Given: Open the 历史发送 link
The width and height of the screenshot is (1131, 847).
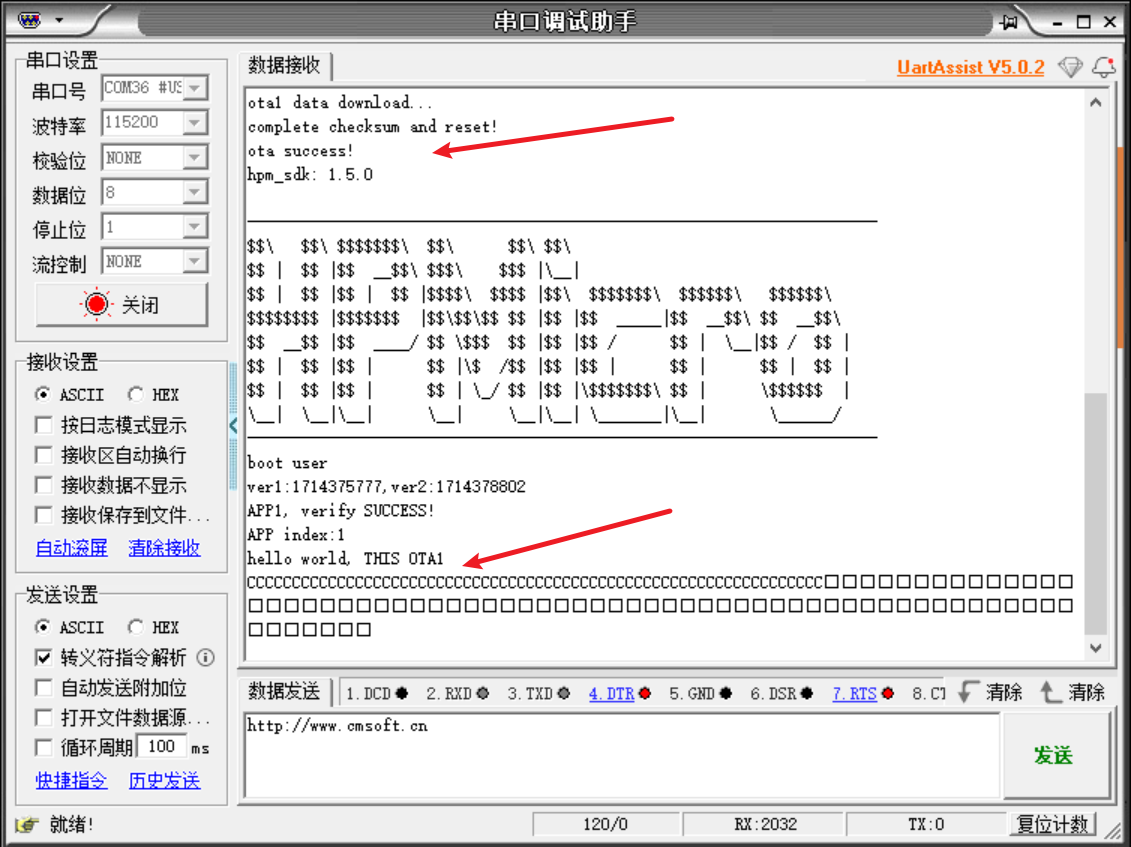Looking at the screenshot, I should point(164,780).
